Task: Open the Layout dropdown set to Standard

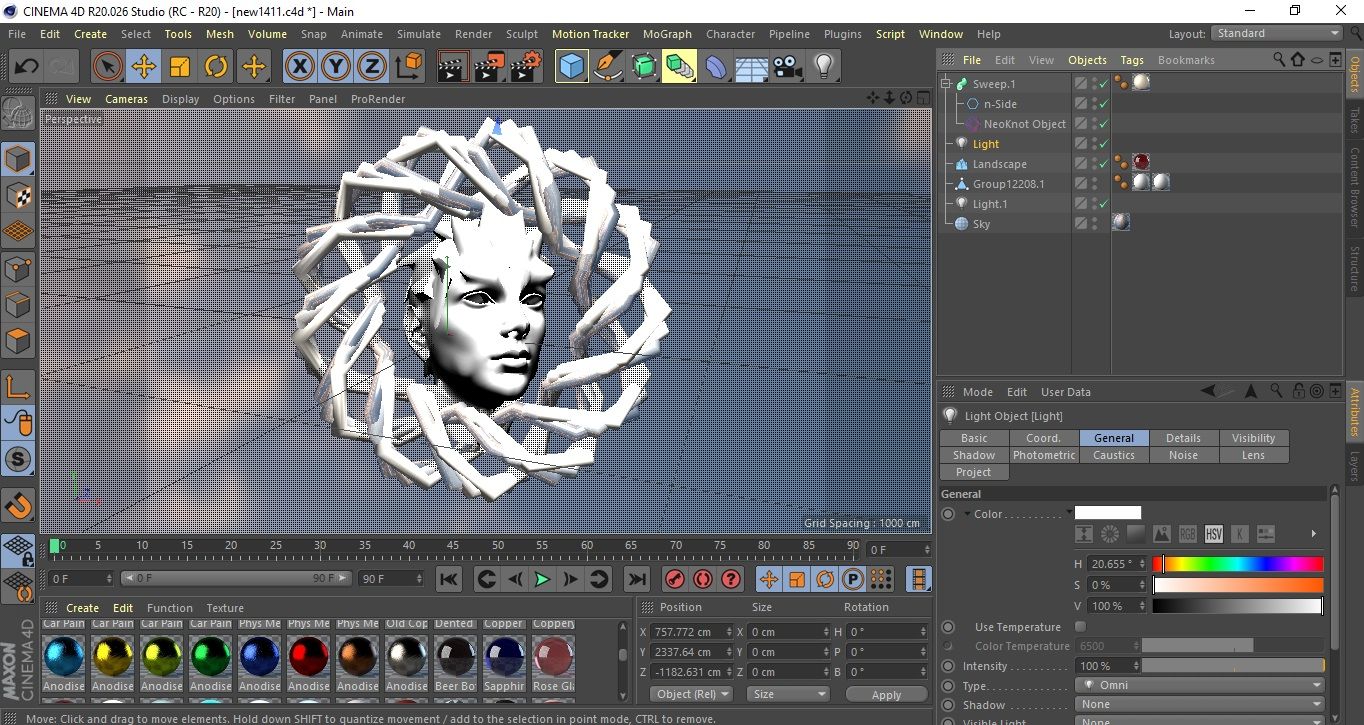Action: coord(1276,33)
